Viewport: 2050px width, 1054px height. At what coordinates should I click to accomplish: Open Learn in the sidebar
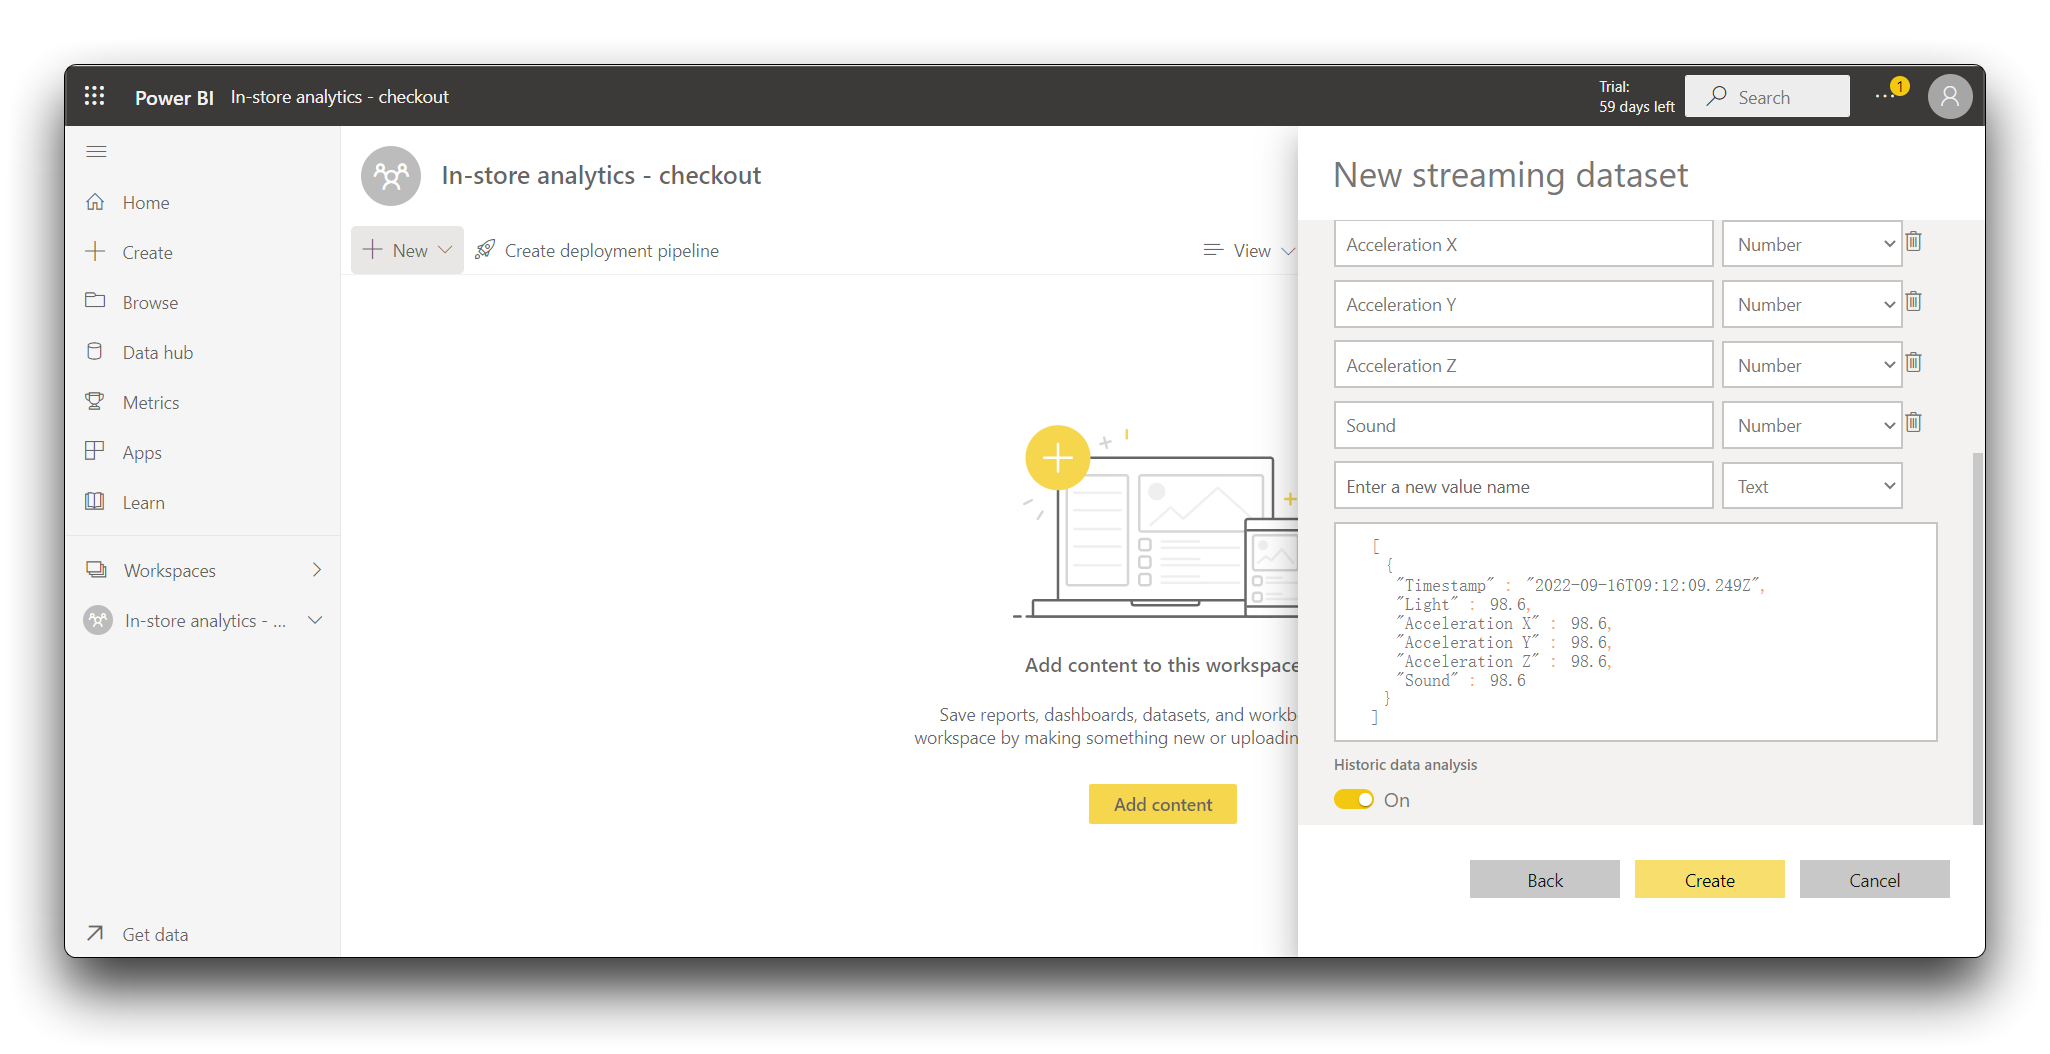143,502
